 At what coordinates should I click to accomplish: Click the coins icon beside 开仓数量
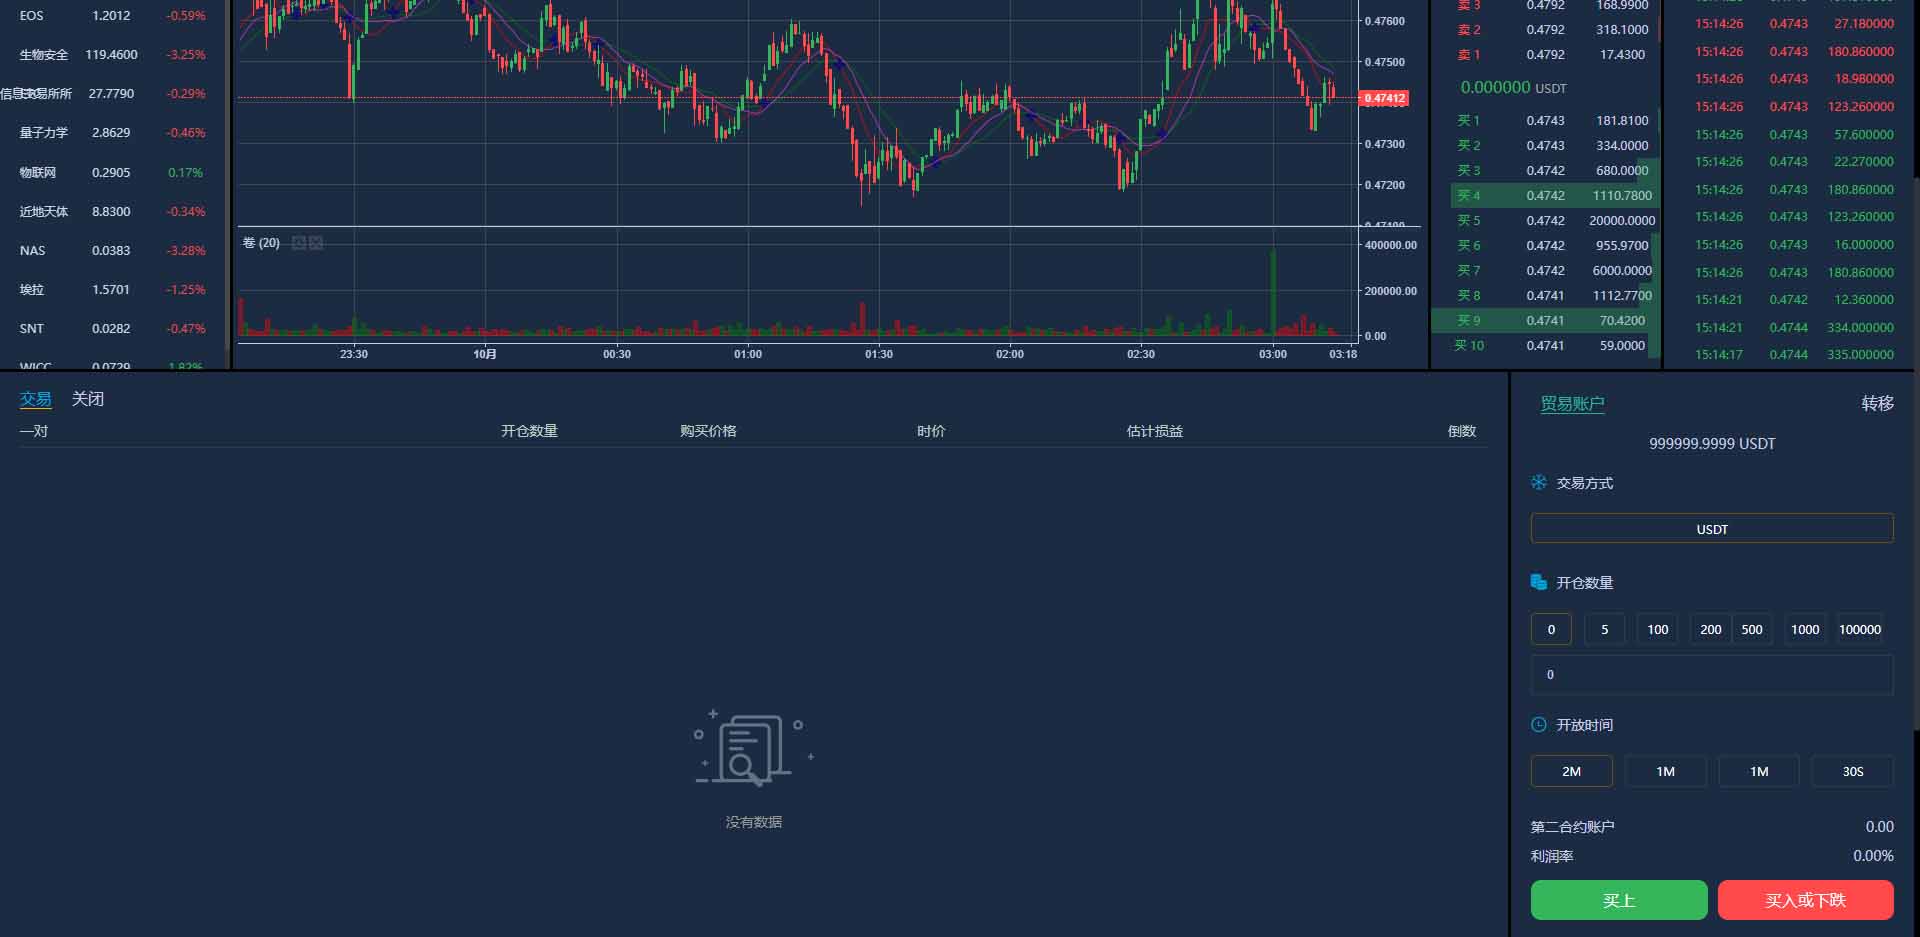point(1539,582)
